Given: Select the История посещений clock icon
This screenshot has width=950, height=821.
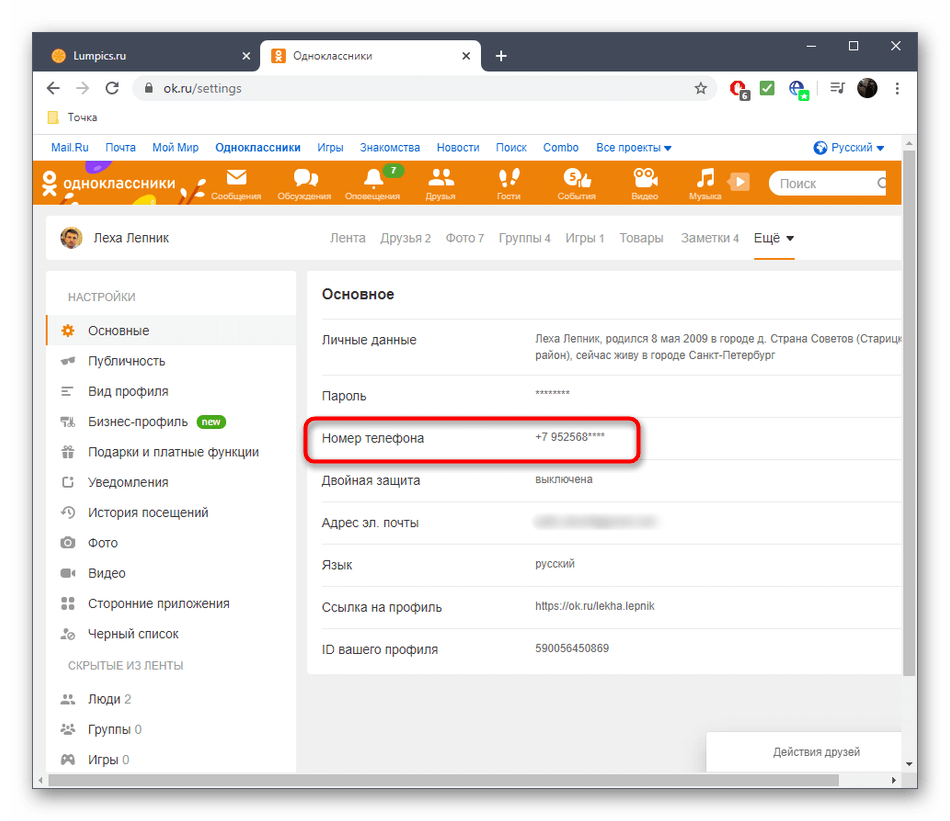Looking at the screenshot, I should click(x=66, y=512).
